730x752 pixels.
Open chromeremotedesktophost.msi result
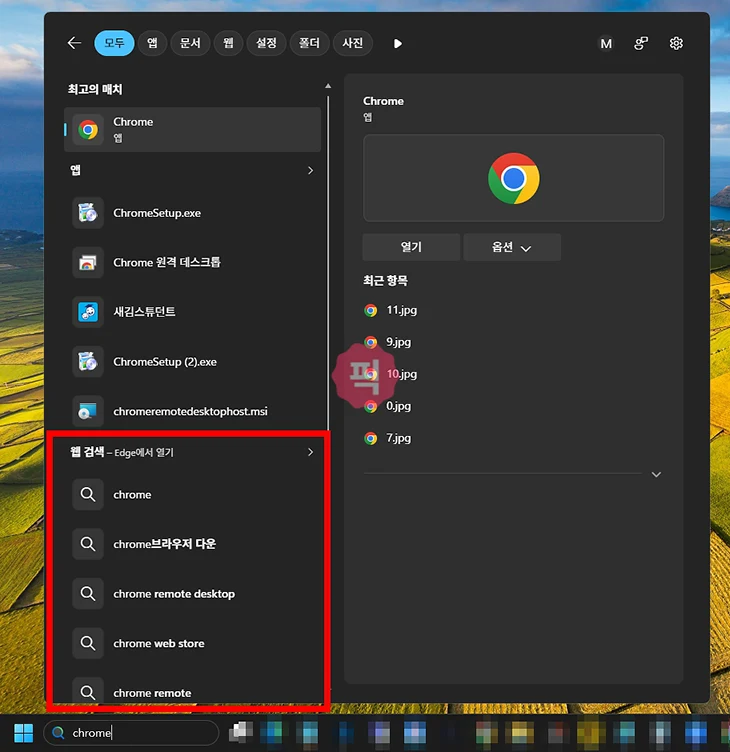click(192, 411)
